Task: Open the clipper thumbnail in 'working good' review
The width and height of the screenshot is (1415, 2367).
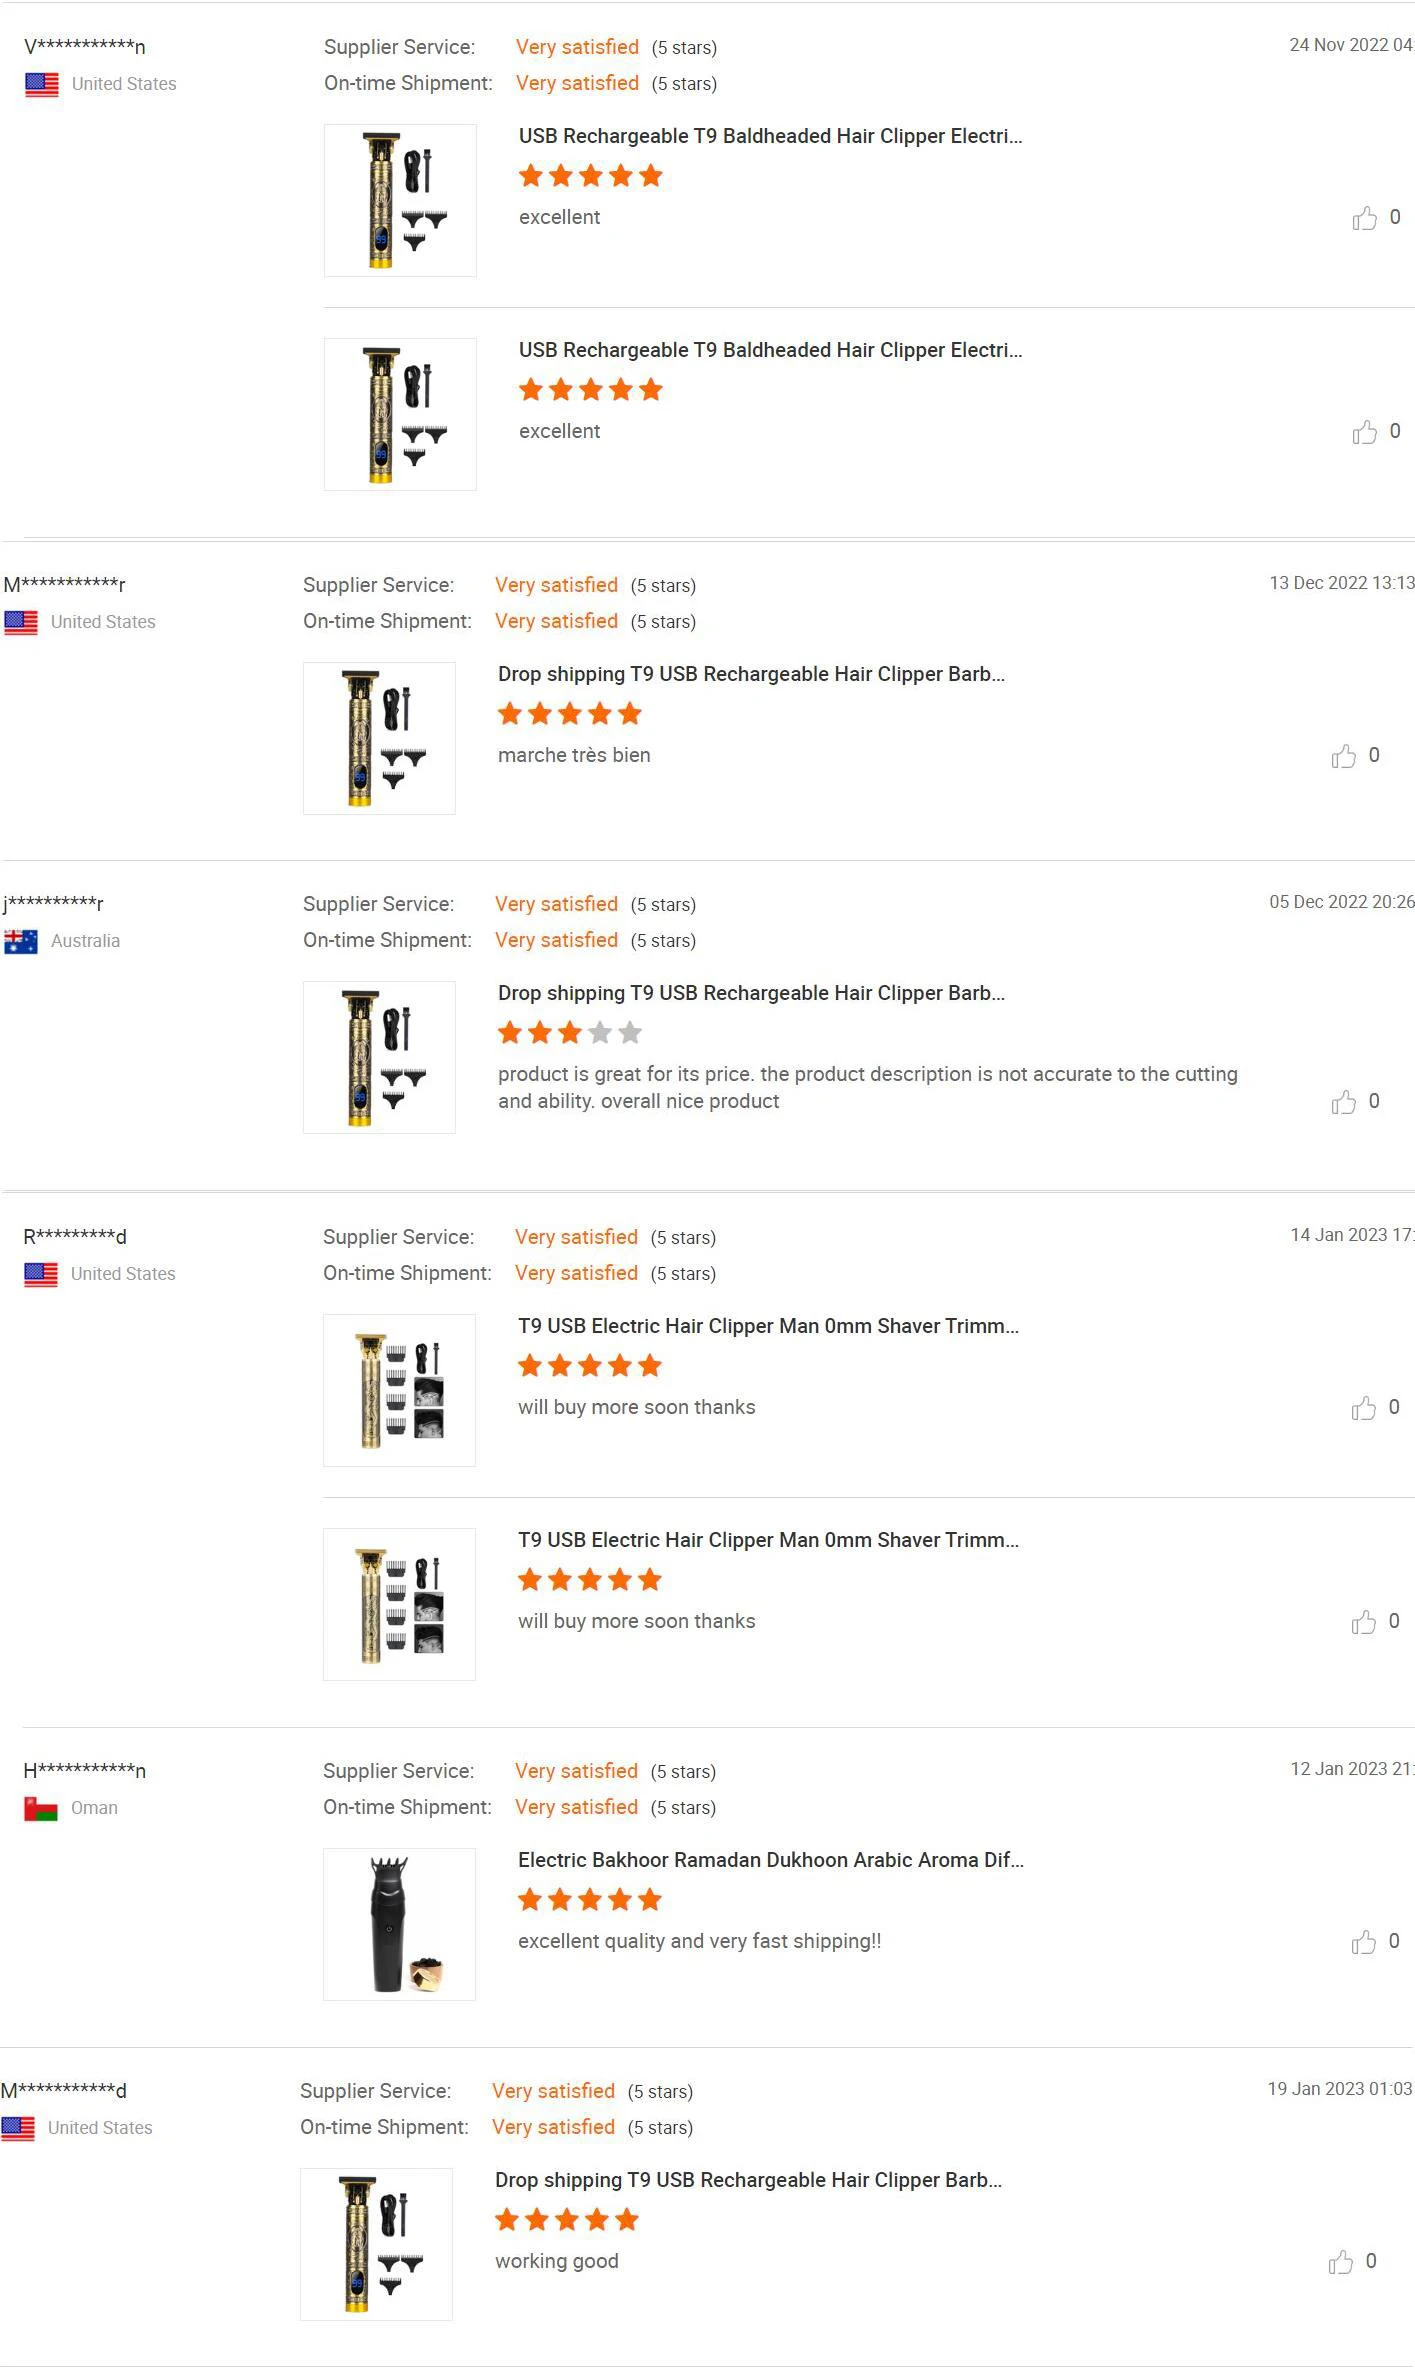Action: (x=376, y=2244)
